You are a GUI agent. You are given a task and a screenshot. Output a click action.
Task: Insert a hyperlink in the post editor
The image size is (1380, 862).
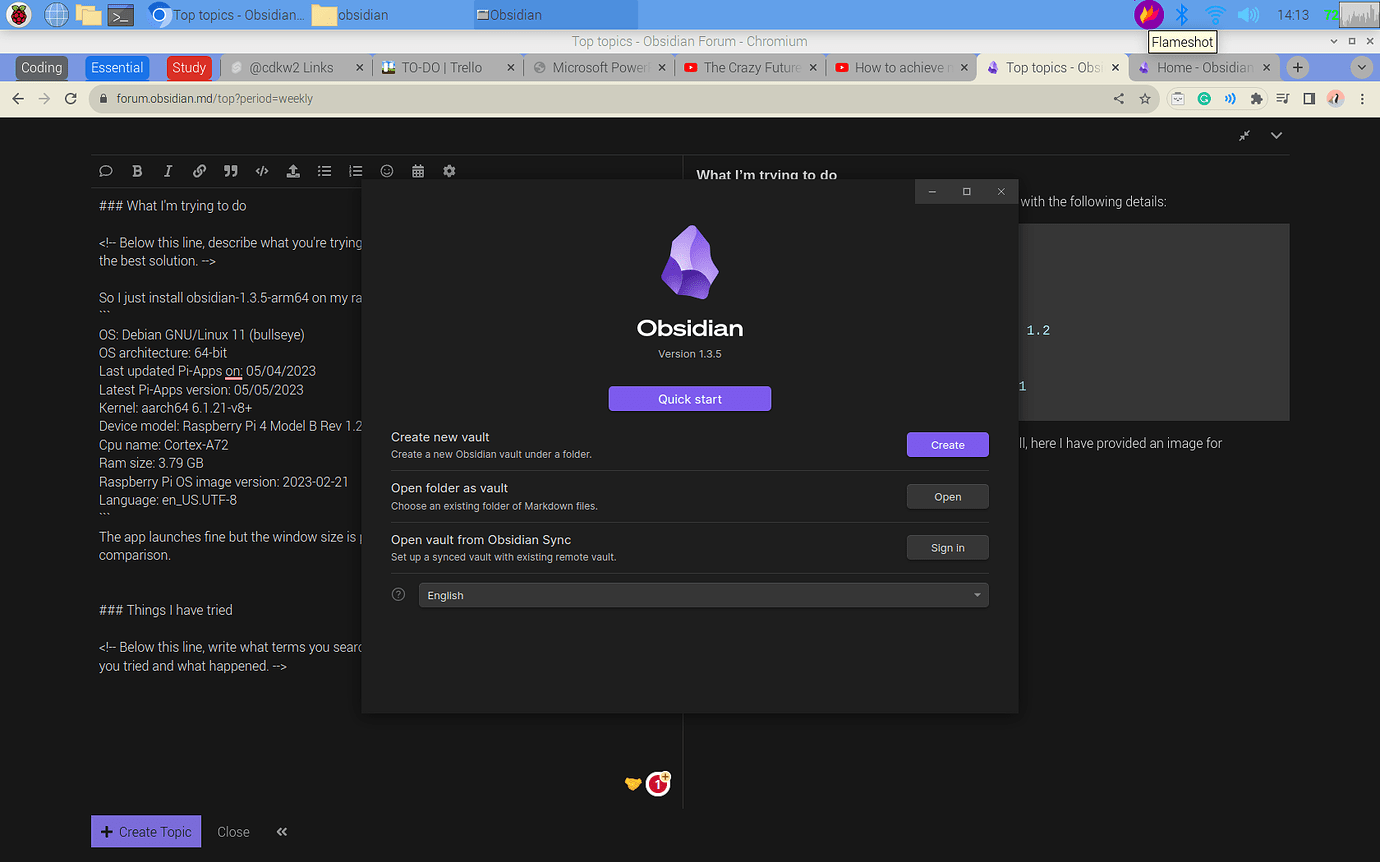[199, 171]
